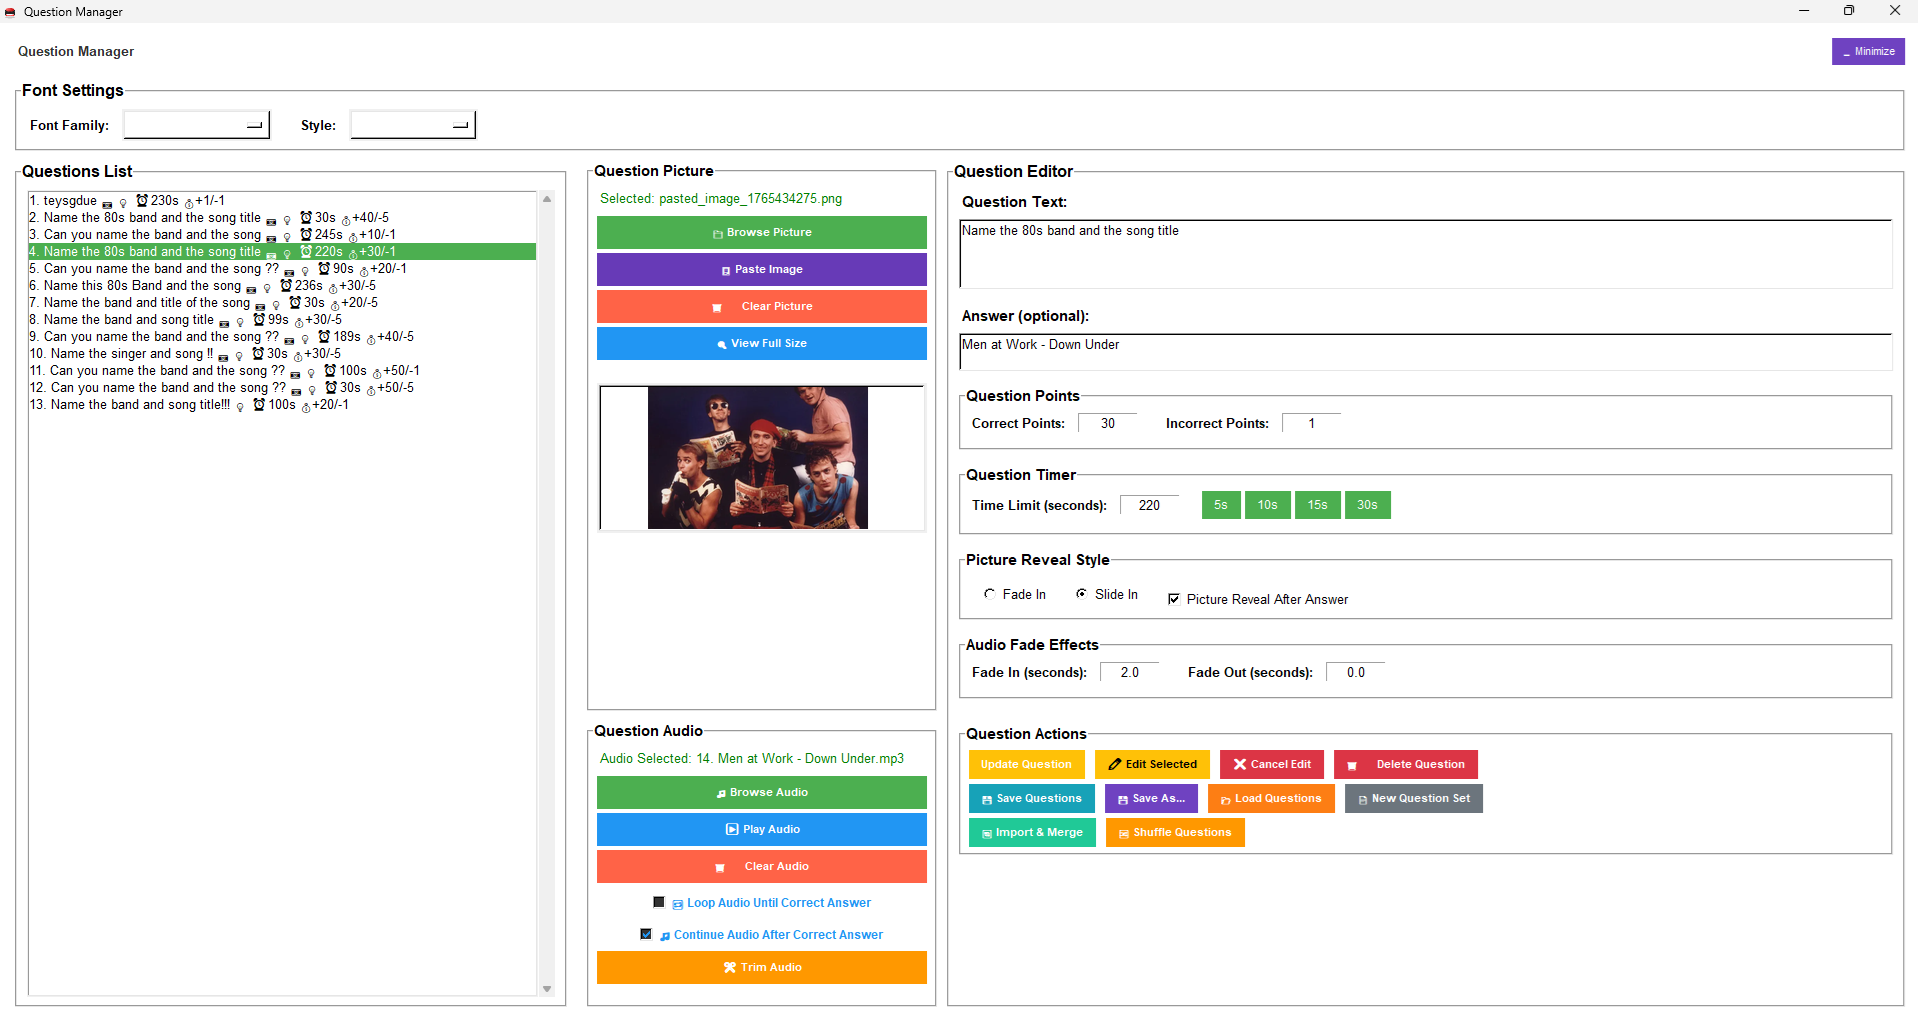The image size is (1918, 1028).
Task: Click the magnifier icon on View Full Size
Action: click(x=722, y=345)
